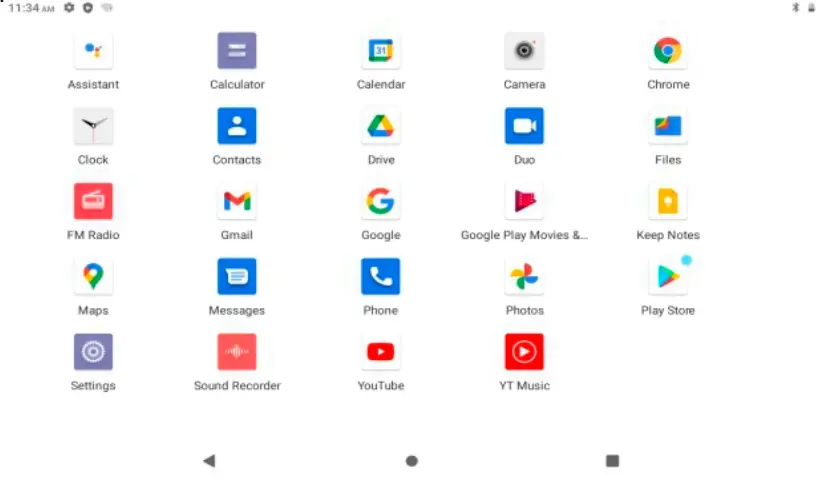Tap the shield status bar icon
Viewport: 818px width, 494px height.
click(88, 8)
